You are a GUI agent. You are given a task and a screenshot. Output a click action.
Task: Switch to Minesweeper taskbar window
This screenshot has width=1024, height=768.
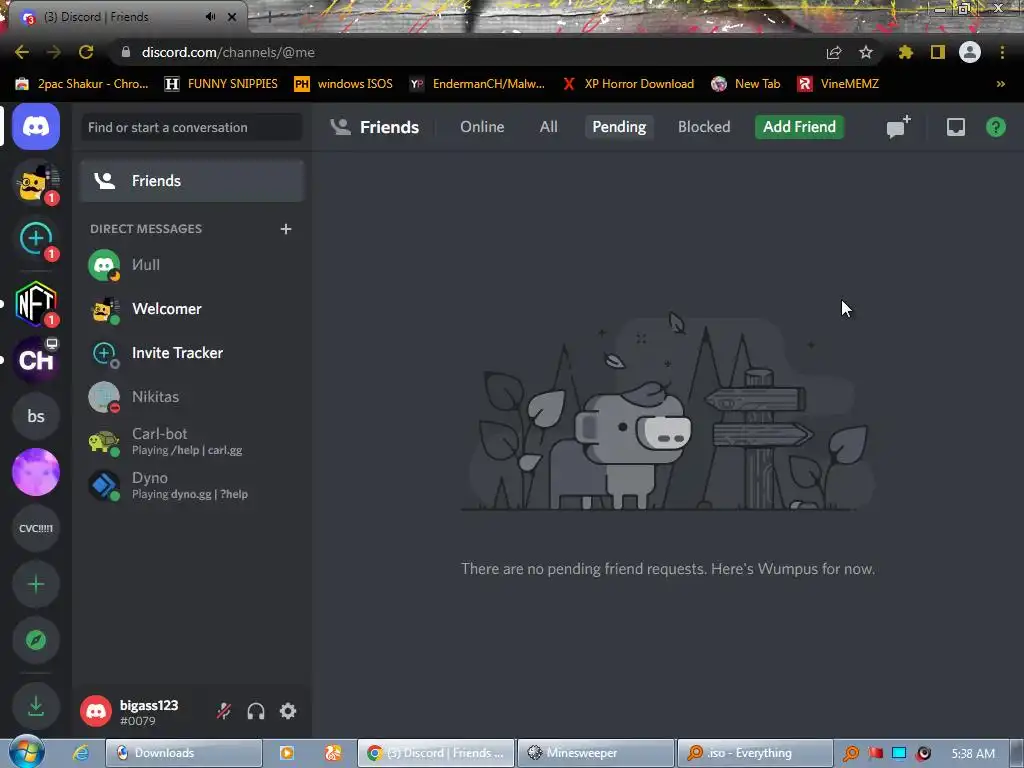(596, 753)
